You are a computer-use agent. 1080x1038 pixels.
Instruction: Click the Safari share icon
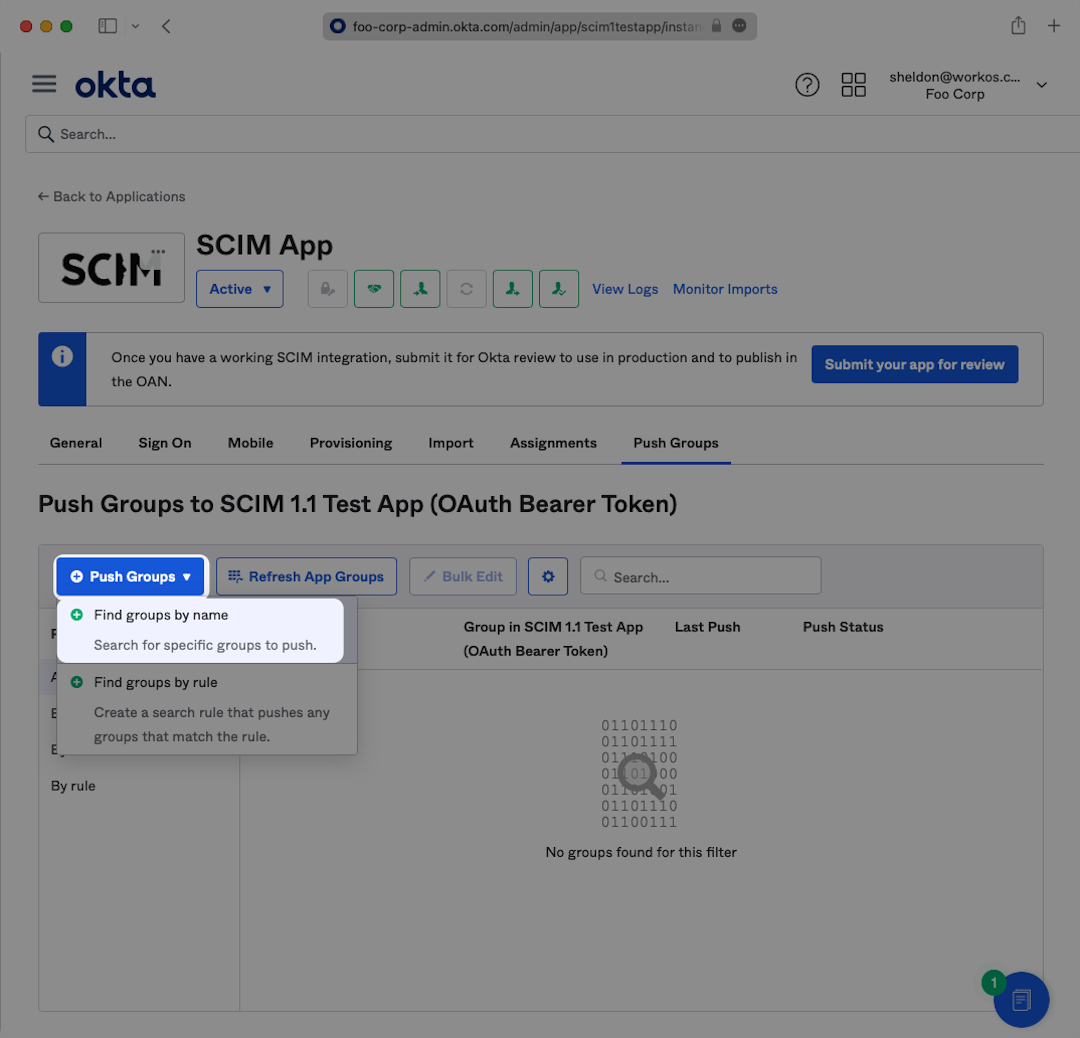[x=1018, y=26]
